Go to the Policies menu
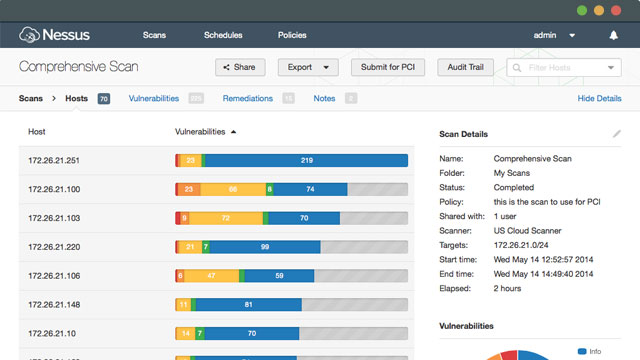Viewport: 640px width, 360px height. (292, 35)
